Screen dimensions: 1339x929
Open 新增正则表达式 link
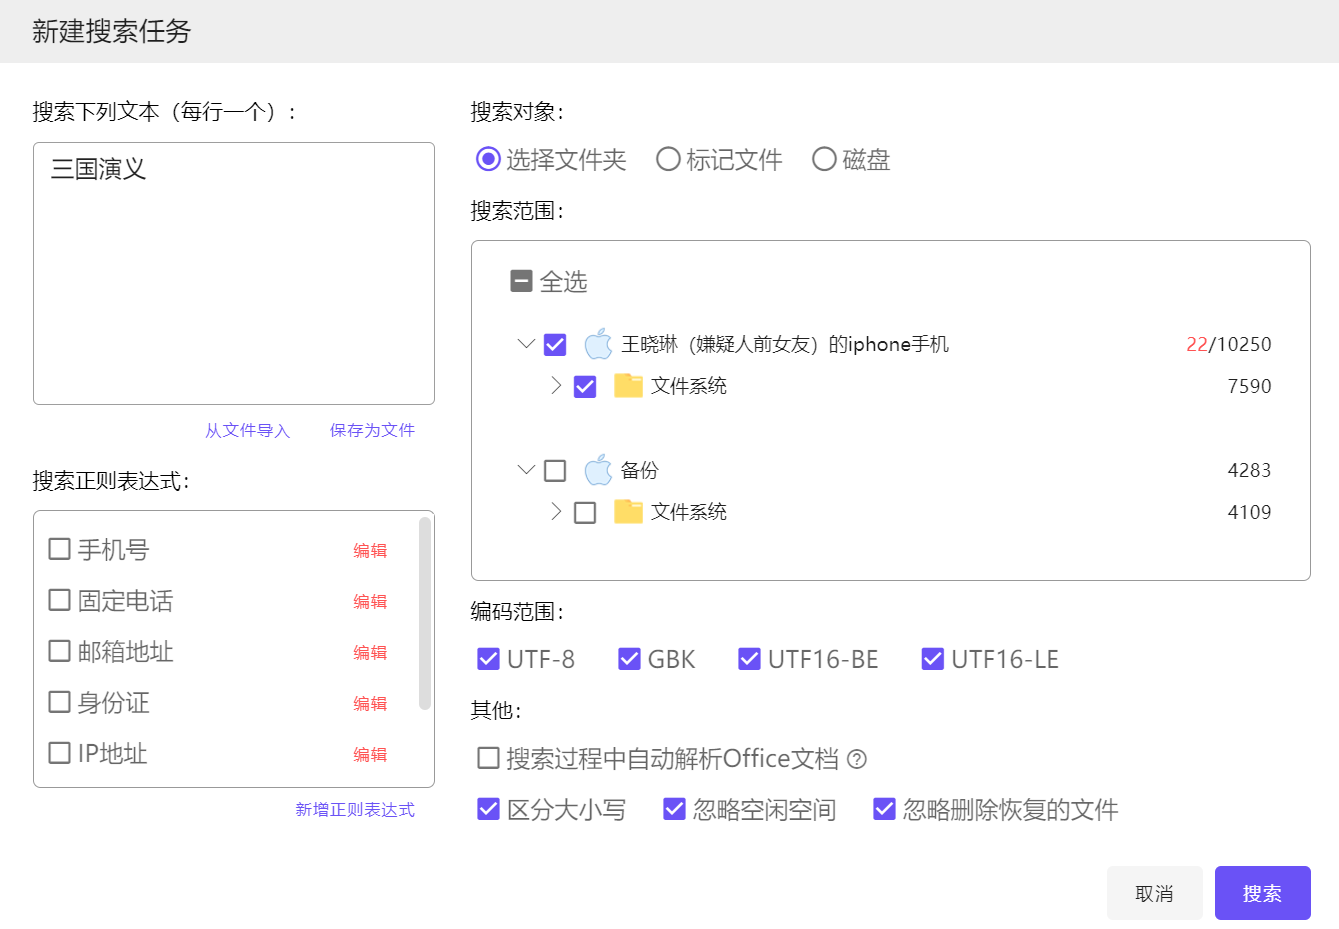(354, 809)
